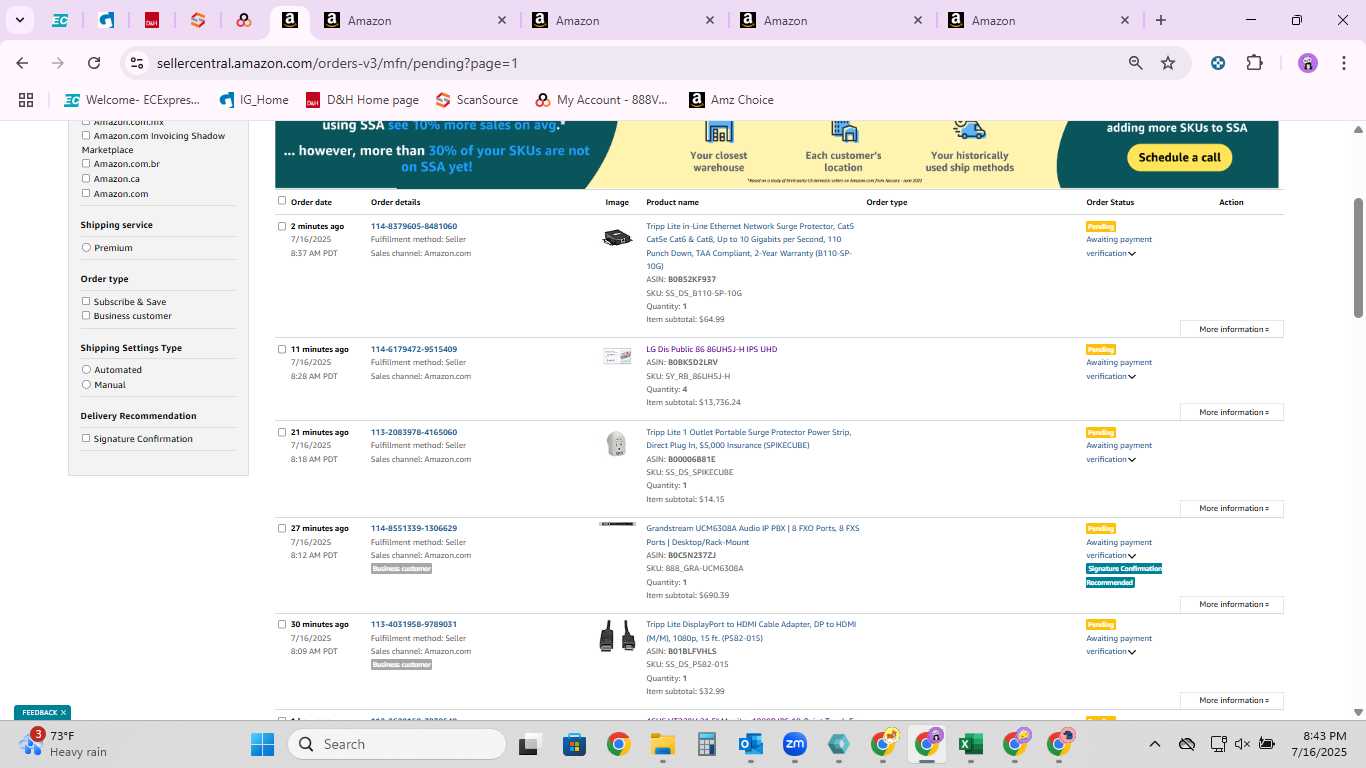Open More information for the Grandstream order

click(1232, 604)
